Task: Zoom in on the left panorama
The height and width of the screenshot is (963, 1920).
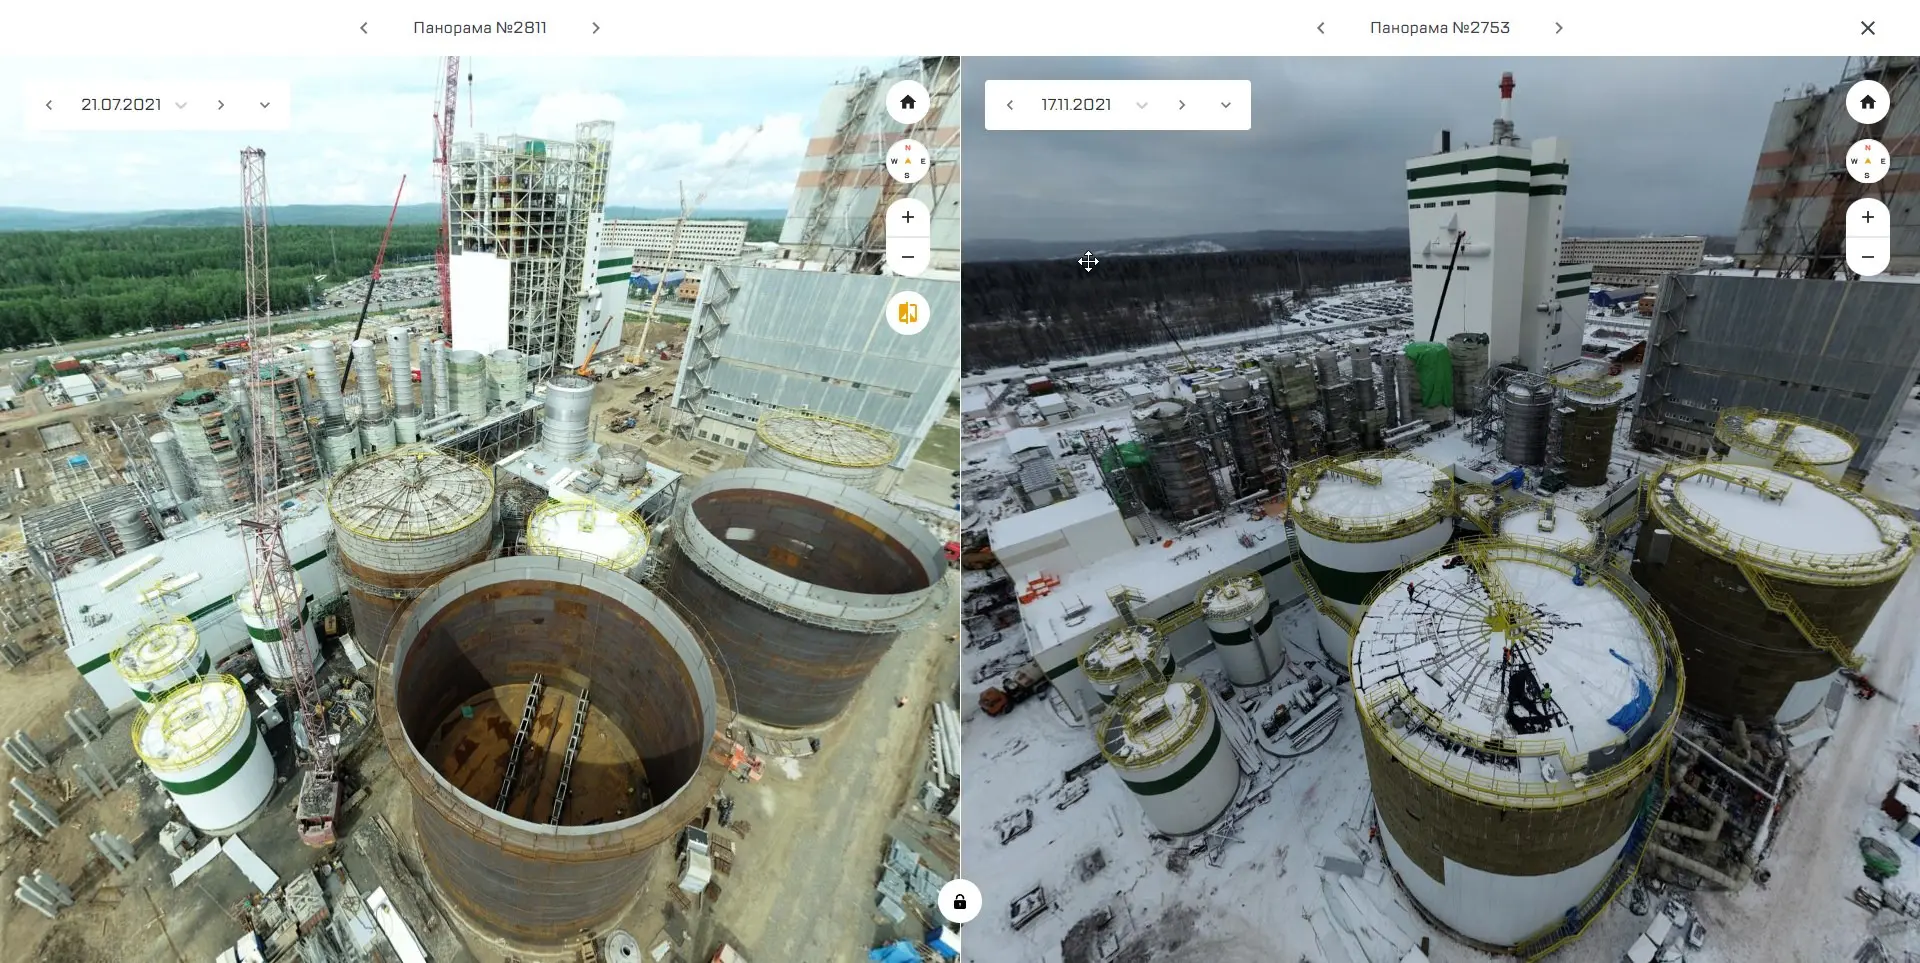Action: point(907,217)
